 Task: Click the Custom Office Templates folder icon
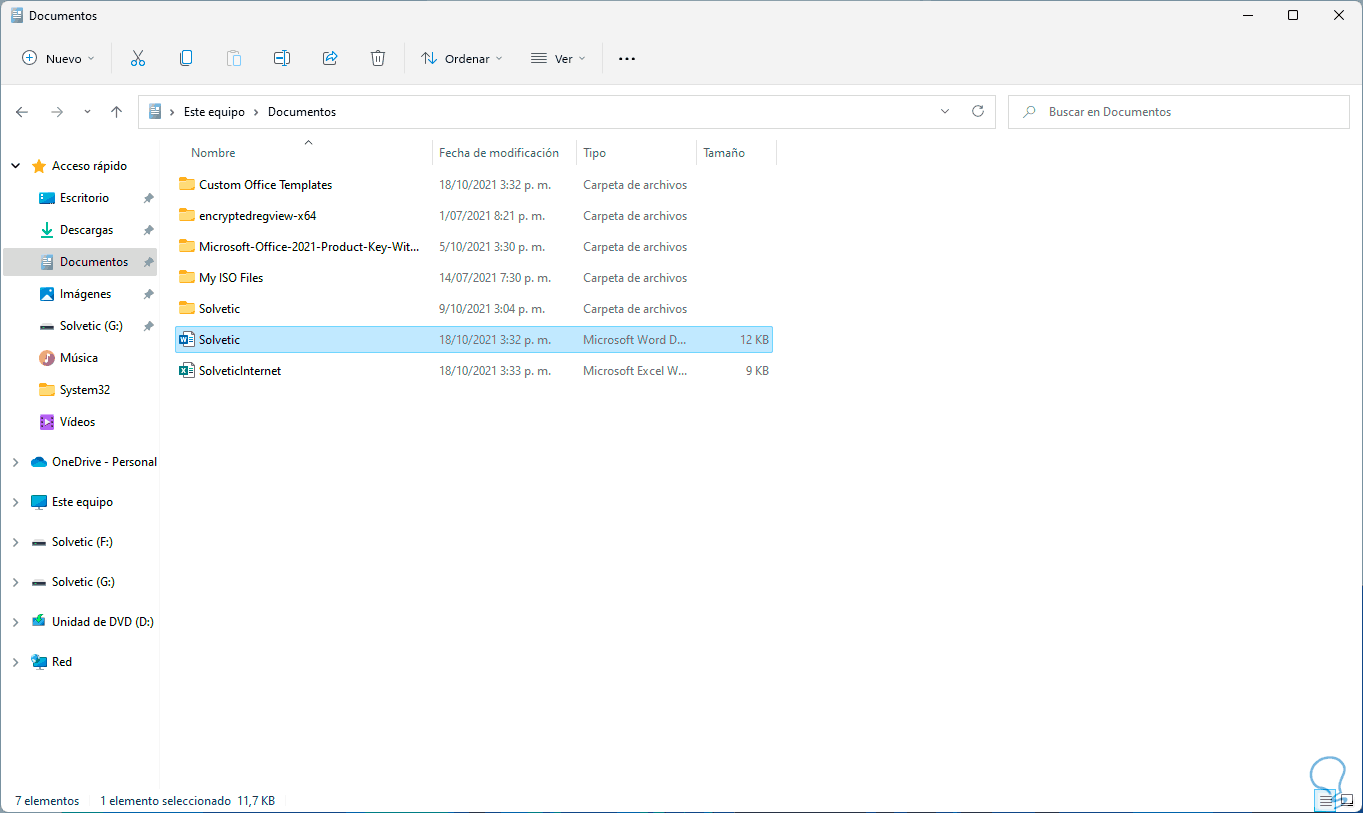coord(186,185)
